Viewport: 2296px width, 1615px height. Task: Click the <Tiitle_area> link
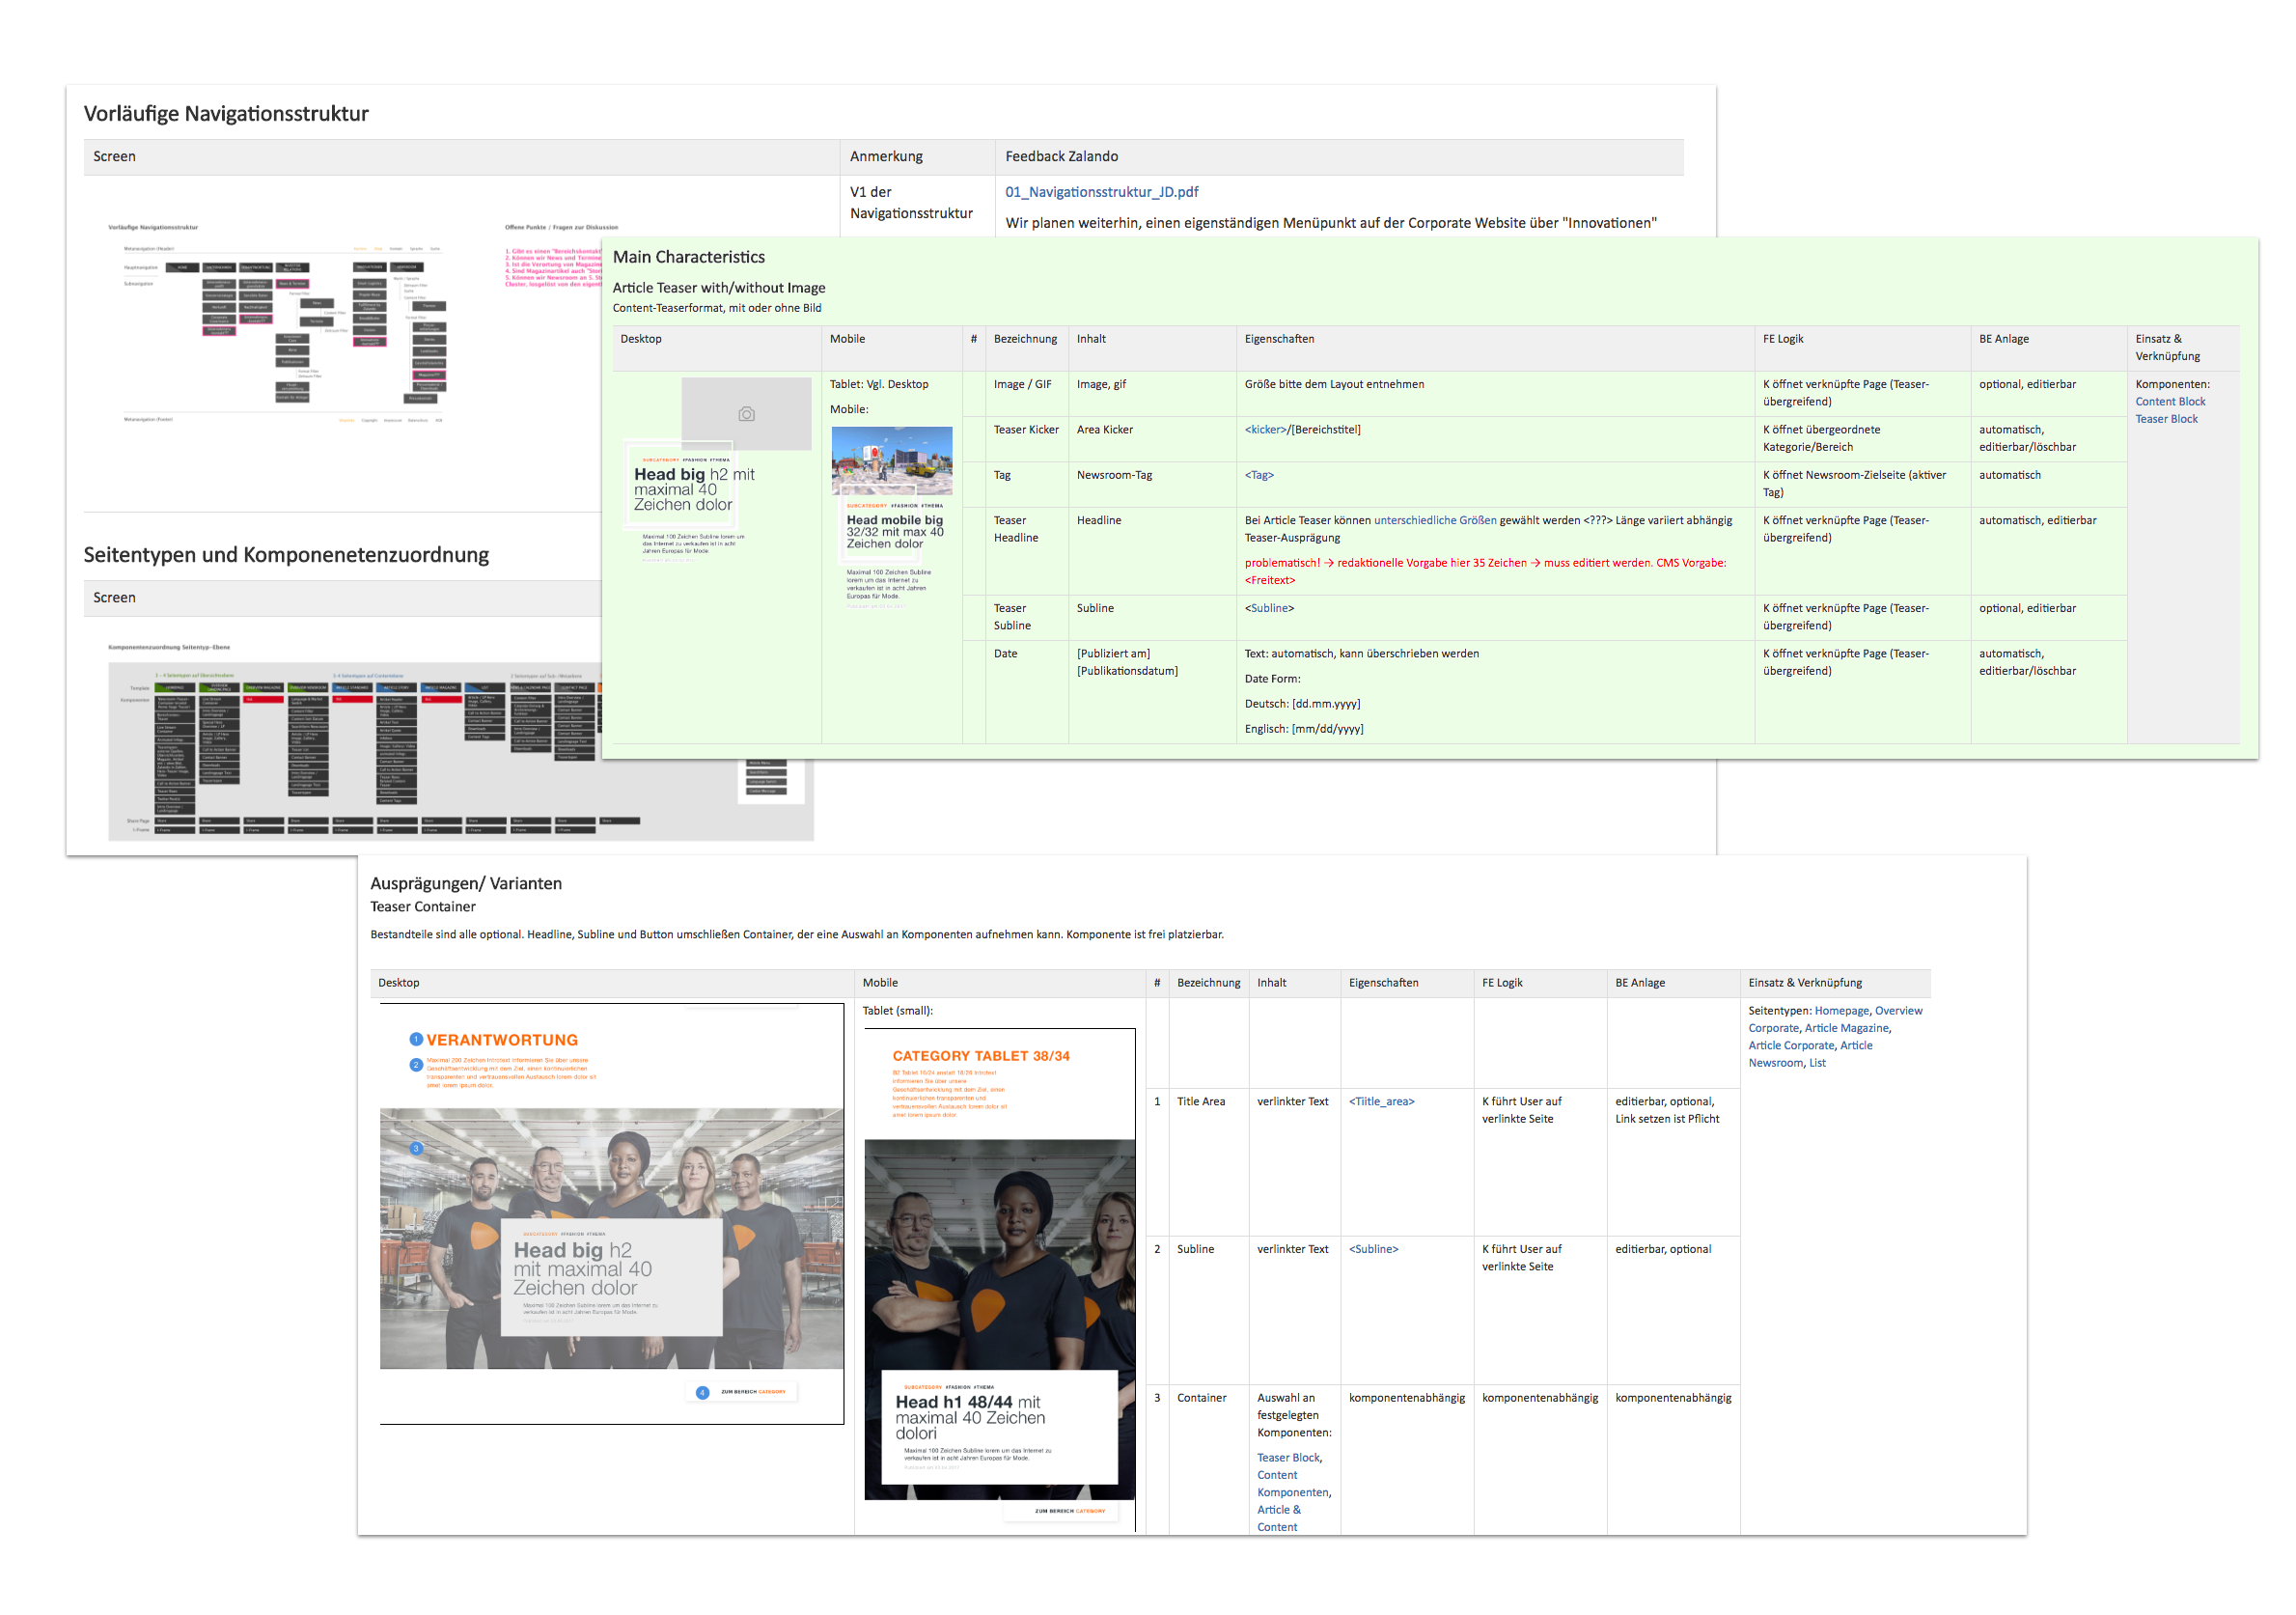click(1381, 1102)
